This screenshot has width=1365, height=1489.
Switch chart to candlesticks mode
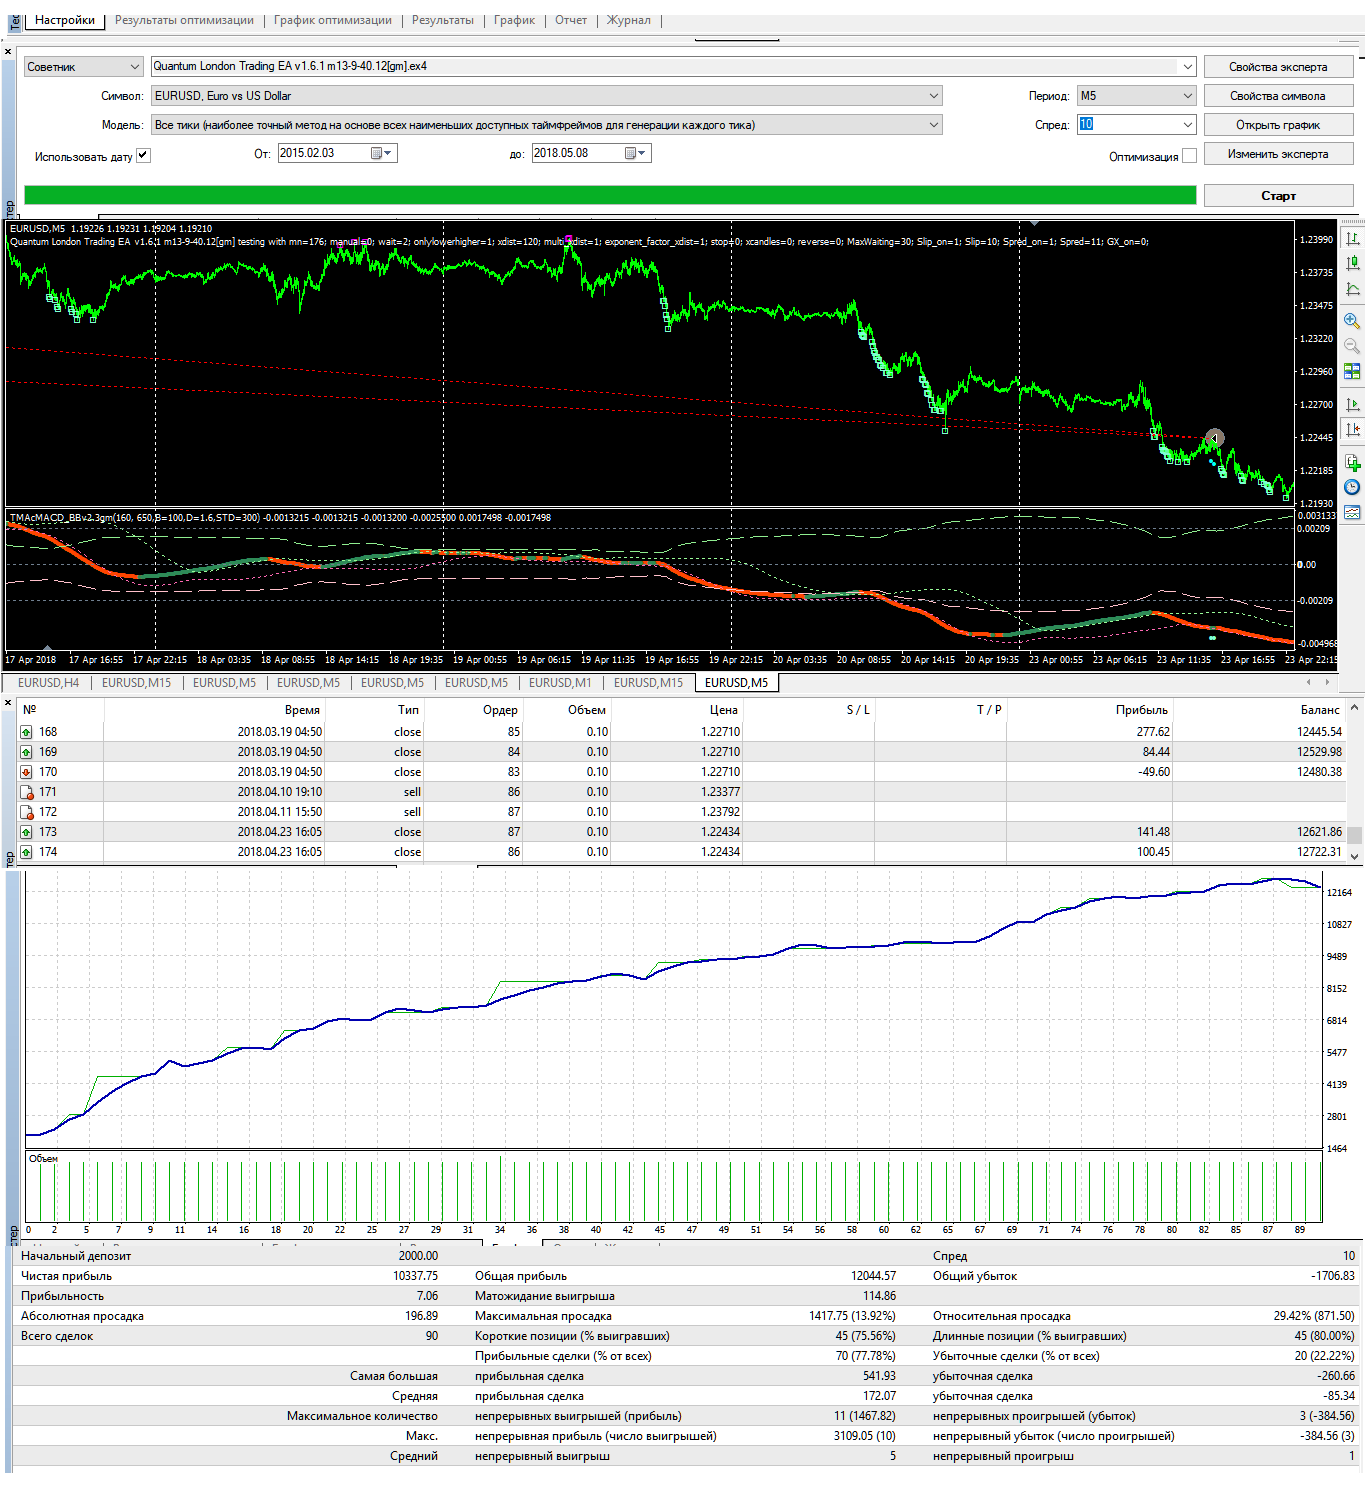(1352, 263)
